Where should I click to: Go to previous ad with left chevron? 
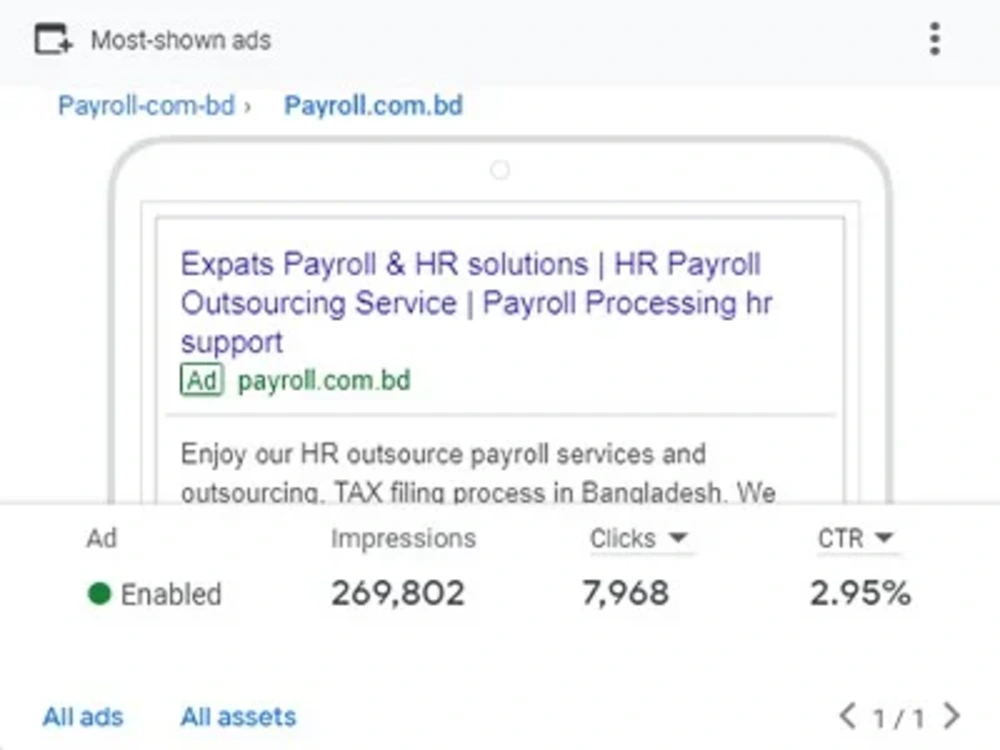[x=847, y=716]
